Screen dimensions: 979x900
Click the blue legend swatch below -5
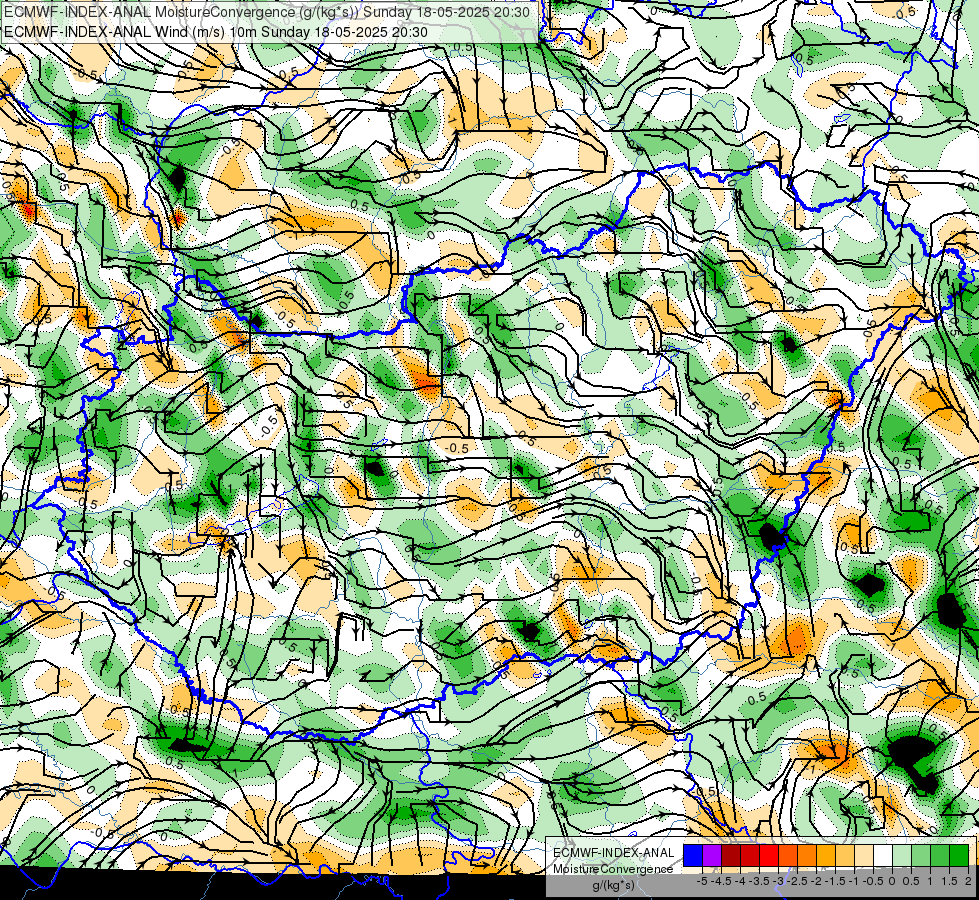(693, 855)
